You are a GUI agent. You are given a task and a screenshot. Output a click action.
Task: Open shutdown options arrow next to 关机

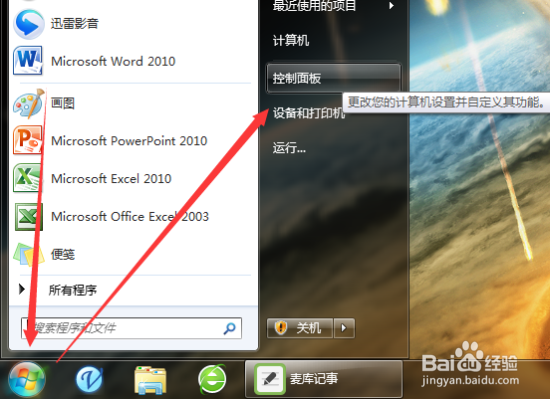(344, 328)
